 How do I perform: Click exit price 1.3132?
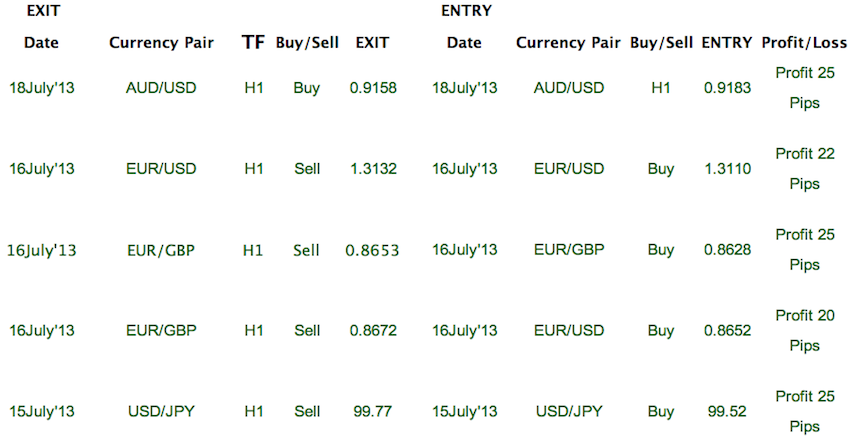click(x=373, y=169)
